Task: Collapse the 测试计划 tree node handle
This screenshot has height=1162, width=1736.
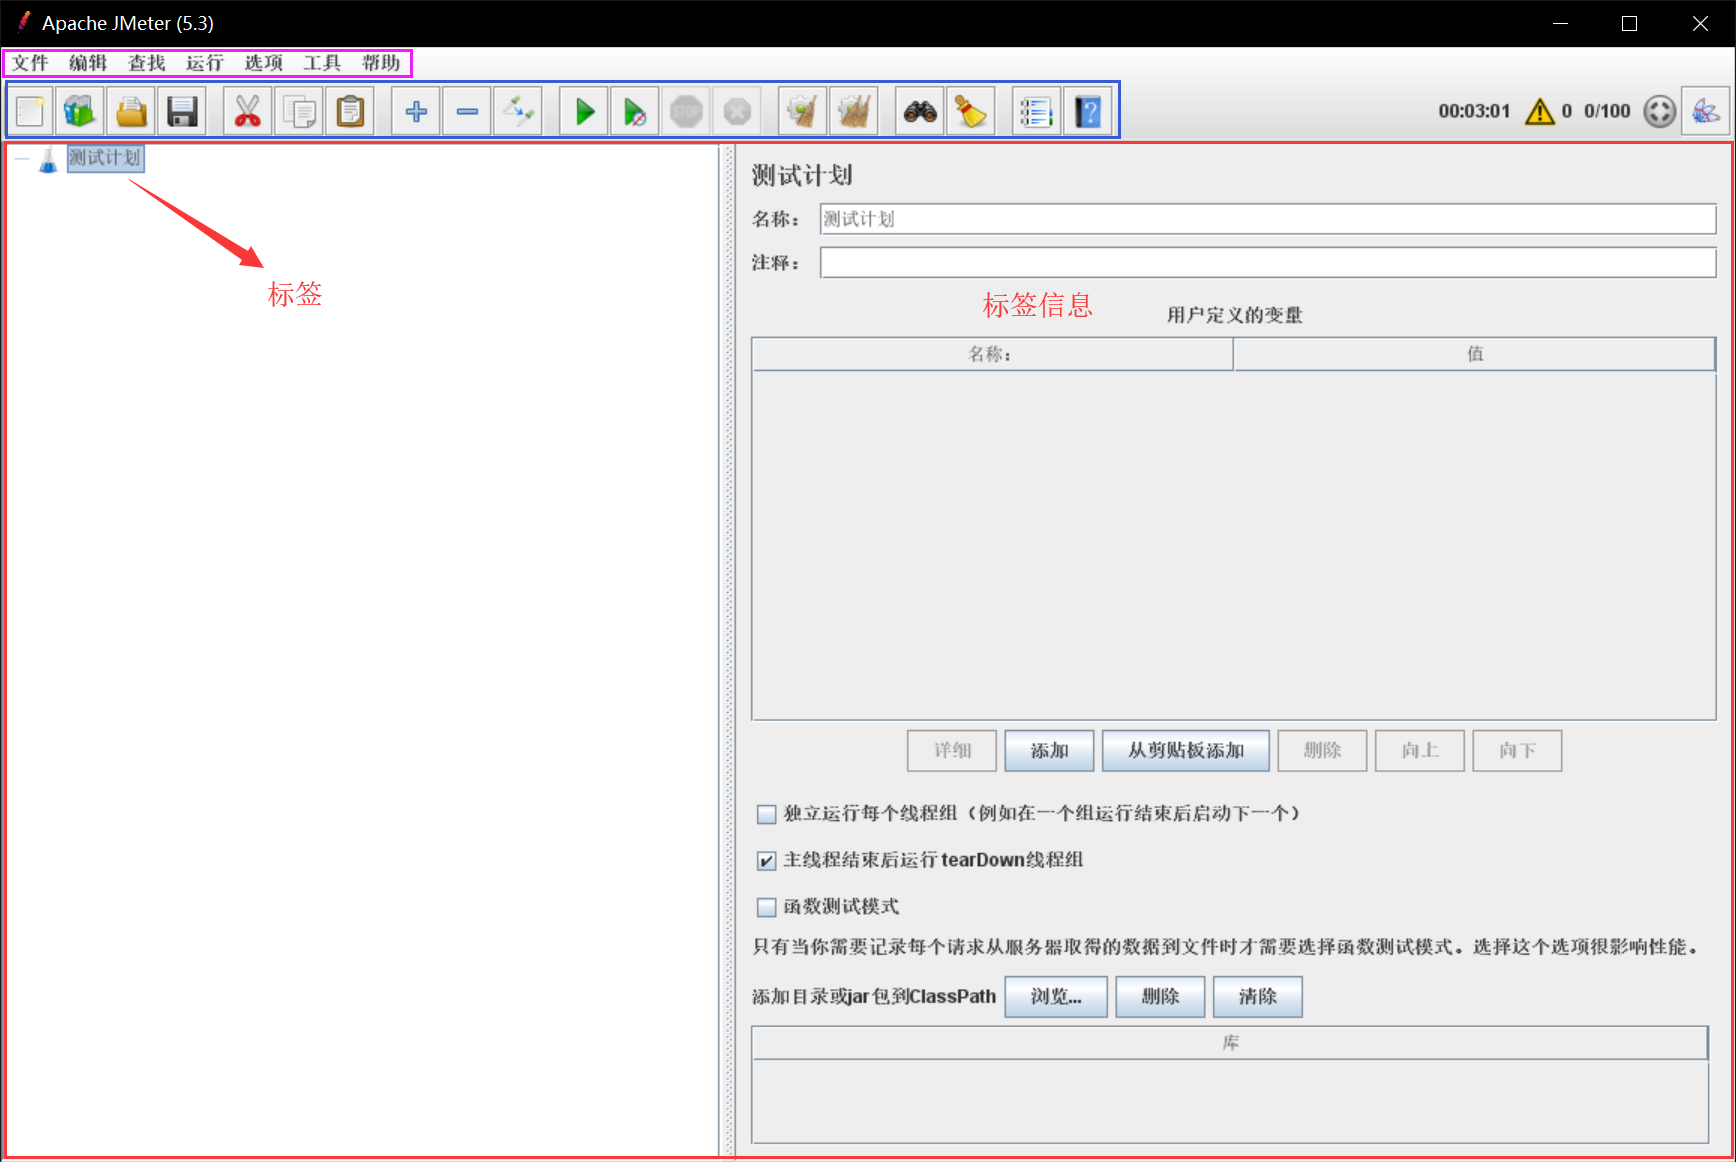Action: click(x=22, y=158)
